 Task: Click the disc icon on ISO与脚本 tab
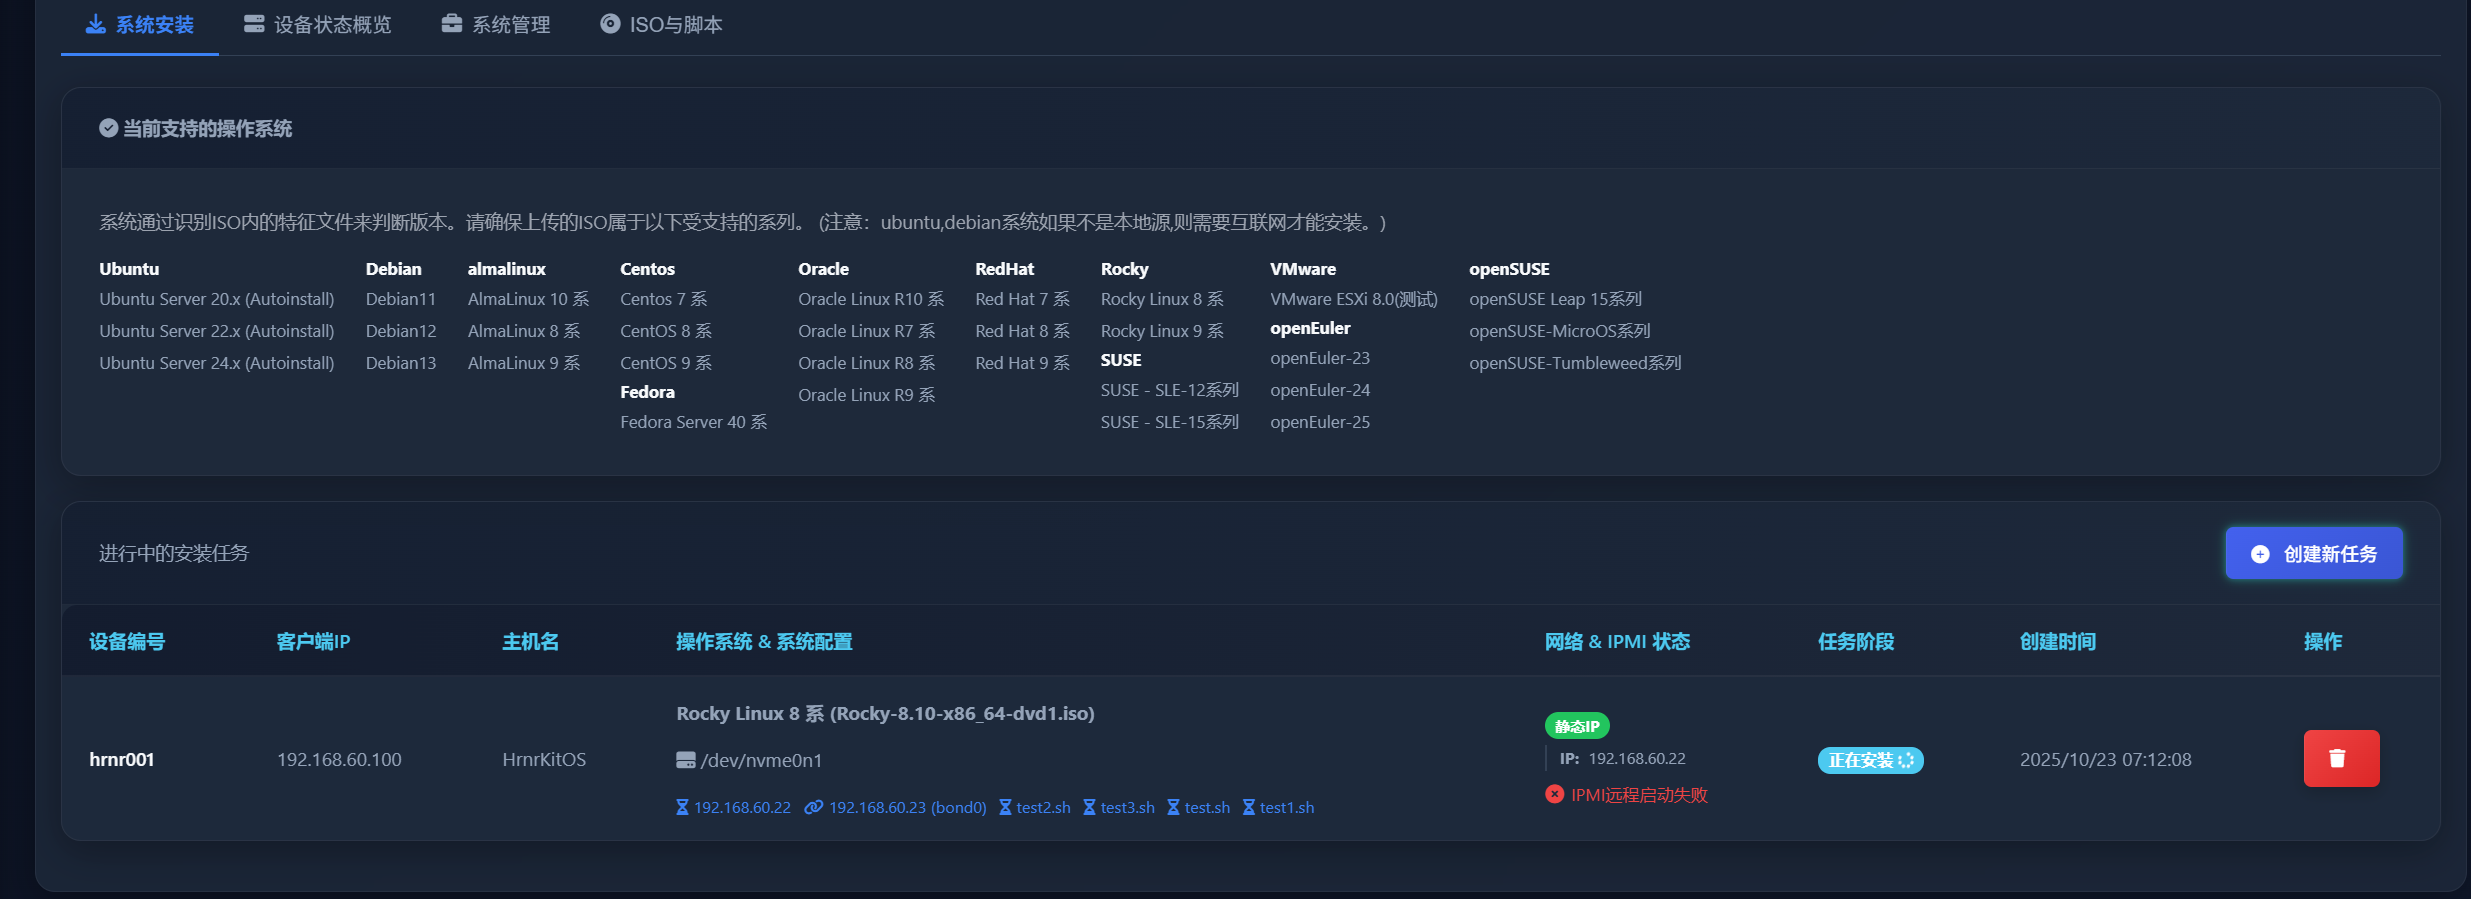(610, 24)
